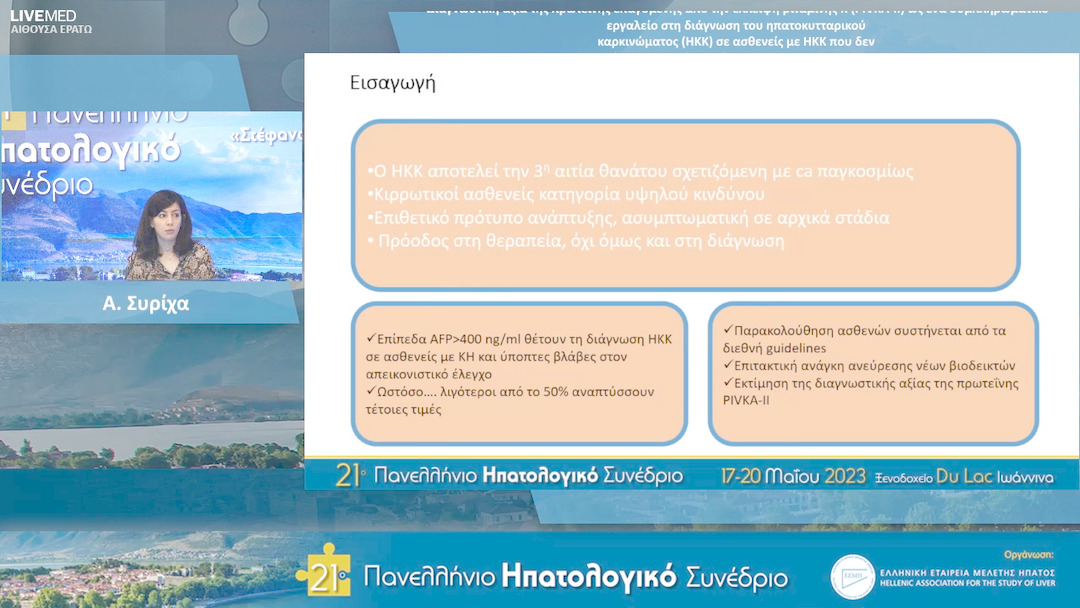Image resolution: width=1080 pixels, height=608 pixels.
Task: Click the line 'διεθνή guidelines'
Action: (774, 348)
